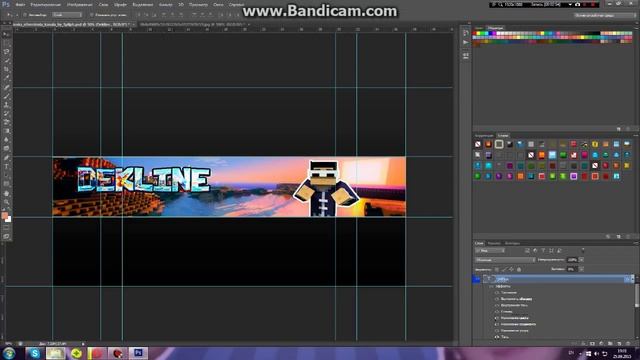Viewport: 640px width, 360px height.
Task: Toggle visibility of Наложение цвета effect
Action: 497,318
